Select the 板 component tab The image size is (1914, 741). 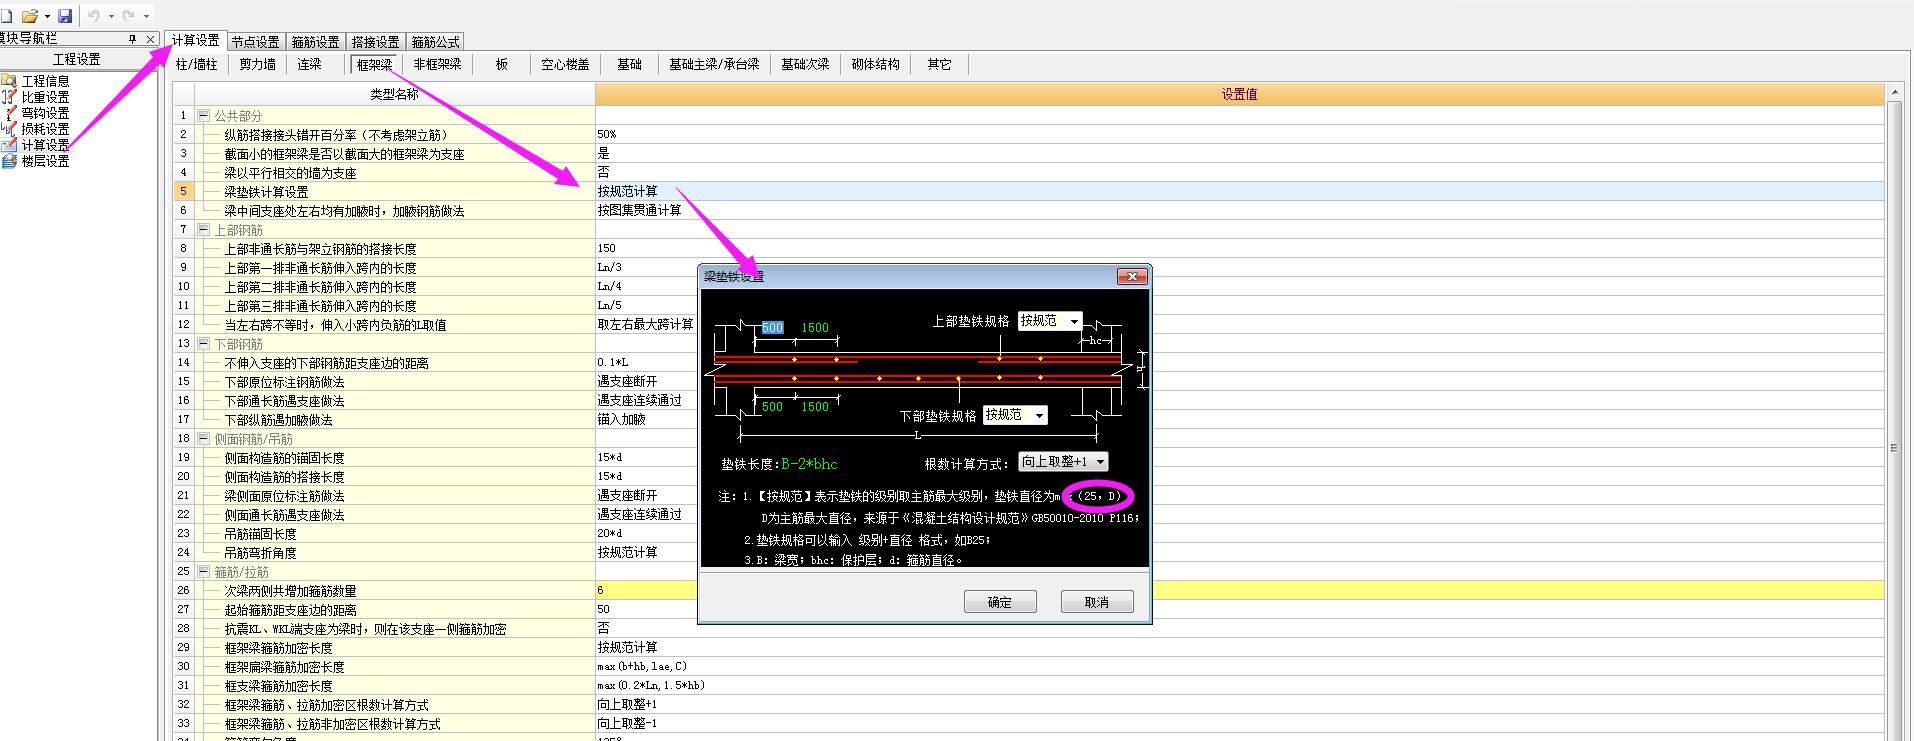[x=502, y=64]
